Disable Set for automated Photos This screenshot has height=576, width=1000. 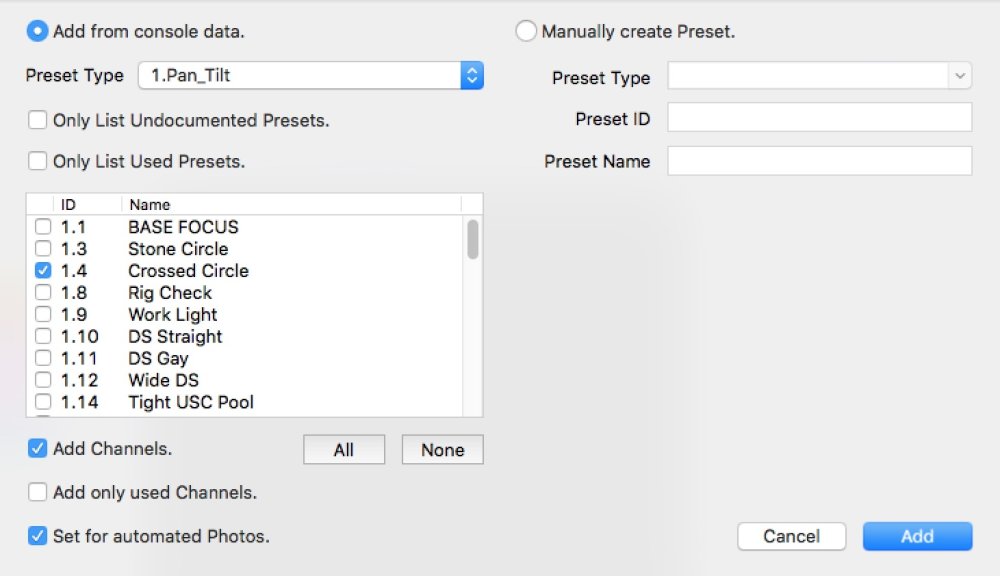tap(37, 536)
